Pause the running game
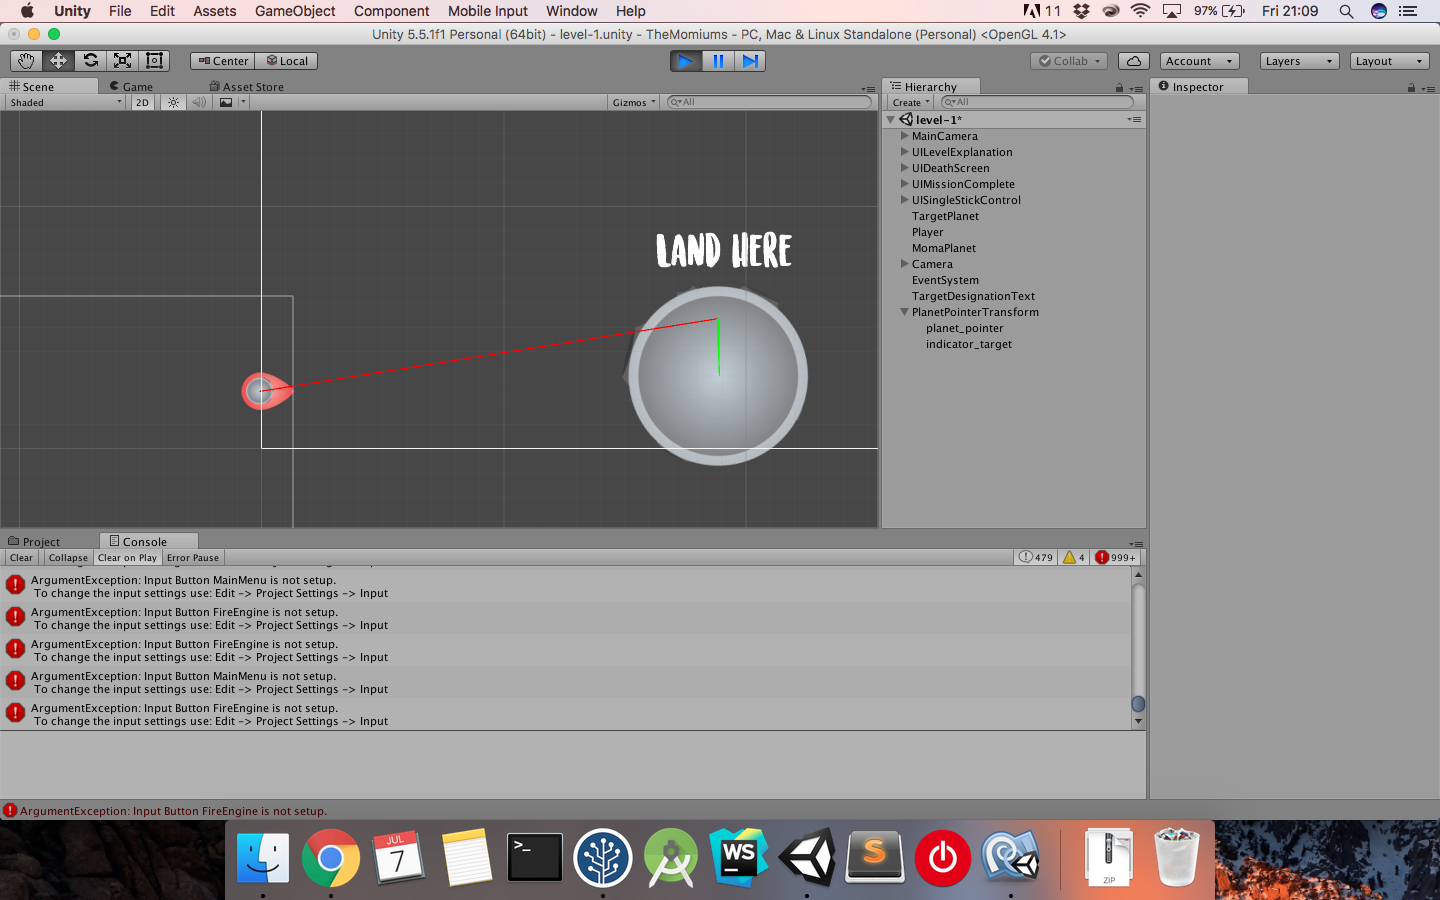1440x900 pixels. (x=718, y=61)
